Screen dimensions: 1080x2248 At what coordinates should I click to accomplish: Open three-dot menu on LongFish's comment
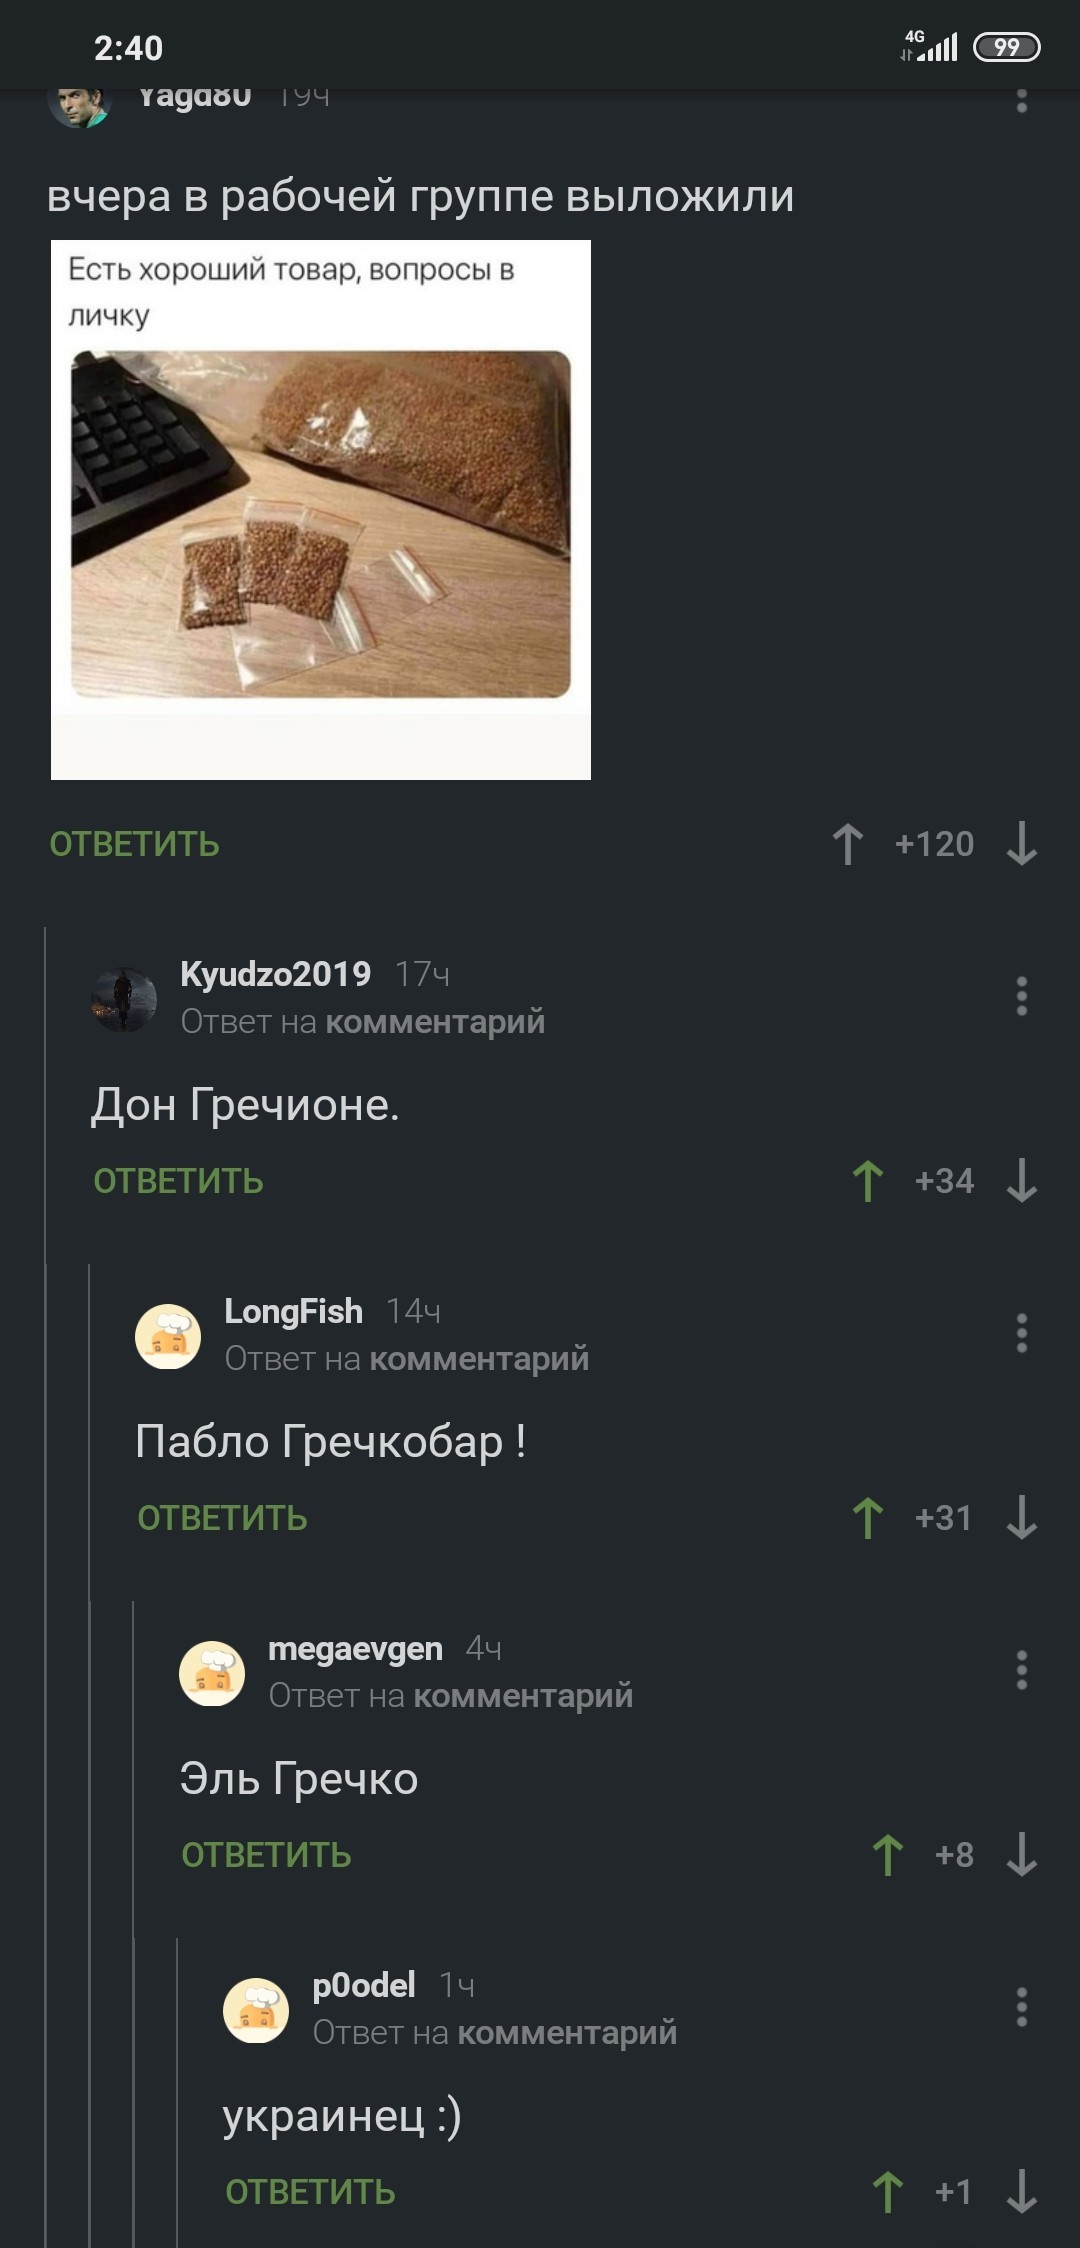click(1021, 1333)
